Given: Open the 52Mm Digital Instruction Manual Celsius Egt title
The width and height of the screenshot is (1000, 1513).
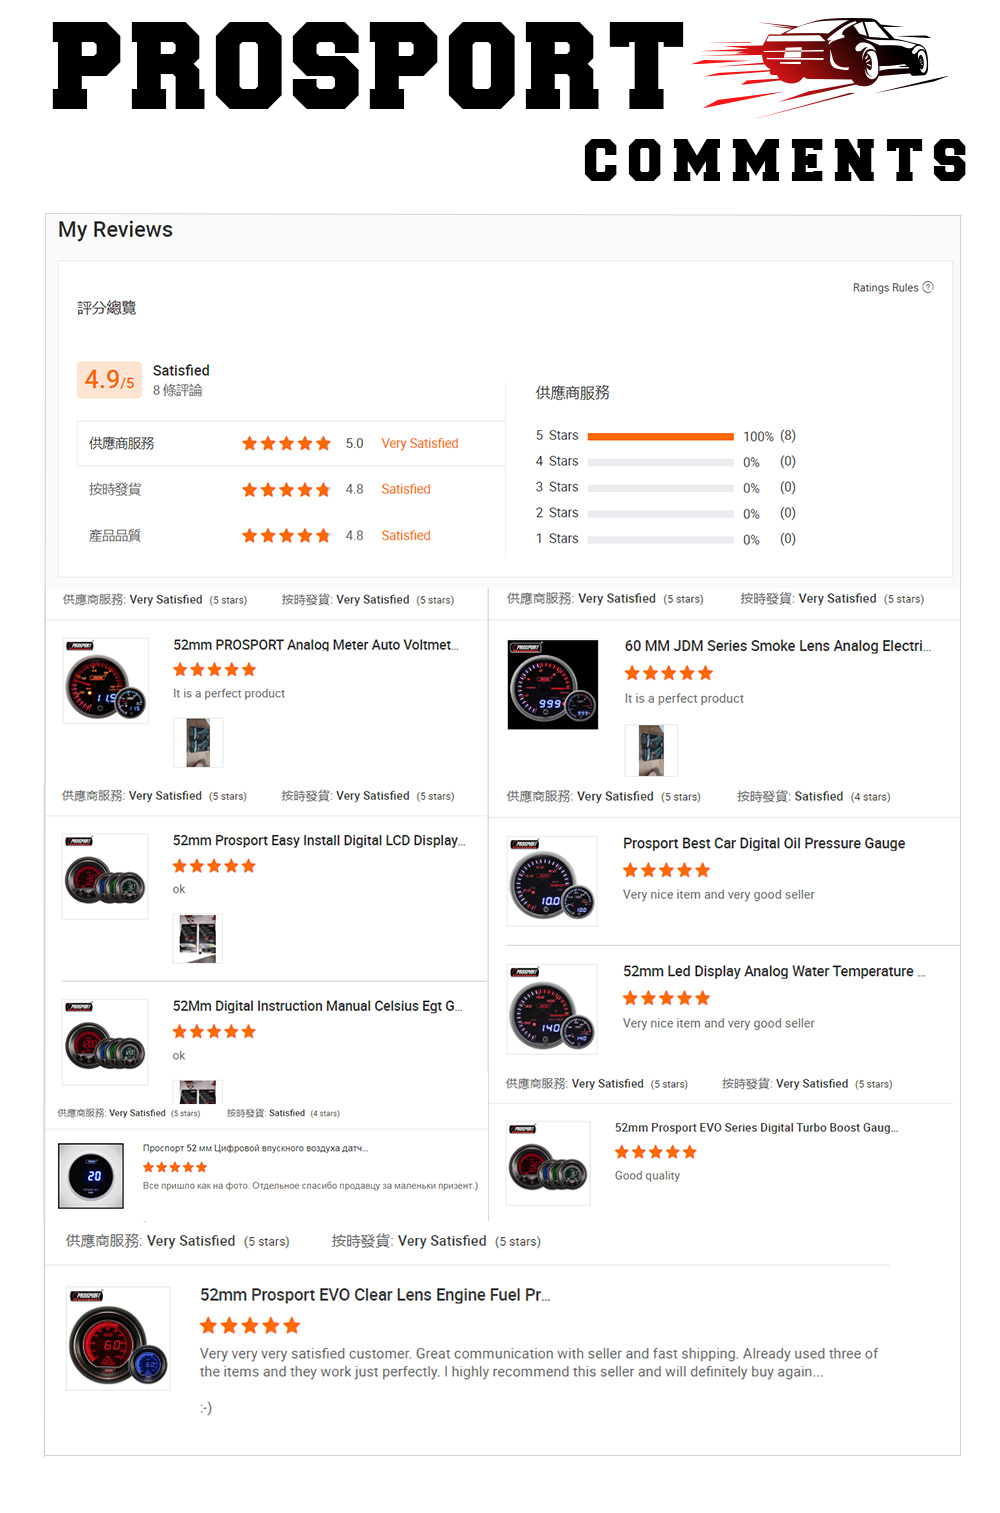Looking at the screenshot, I should point(317,1006).
